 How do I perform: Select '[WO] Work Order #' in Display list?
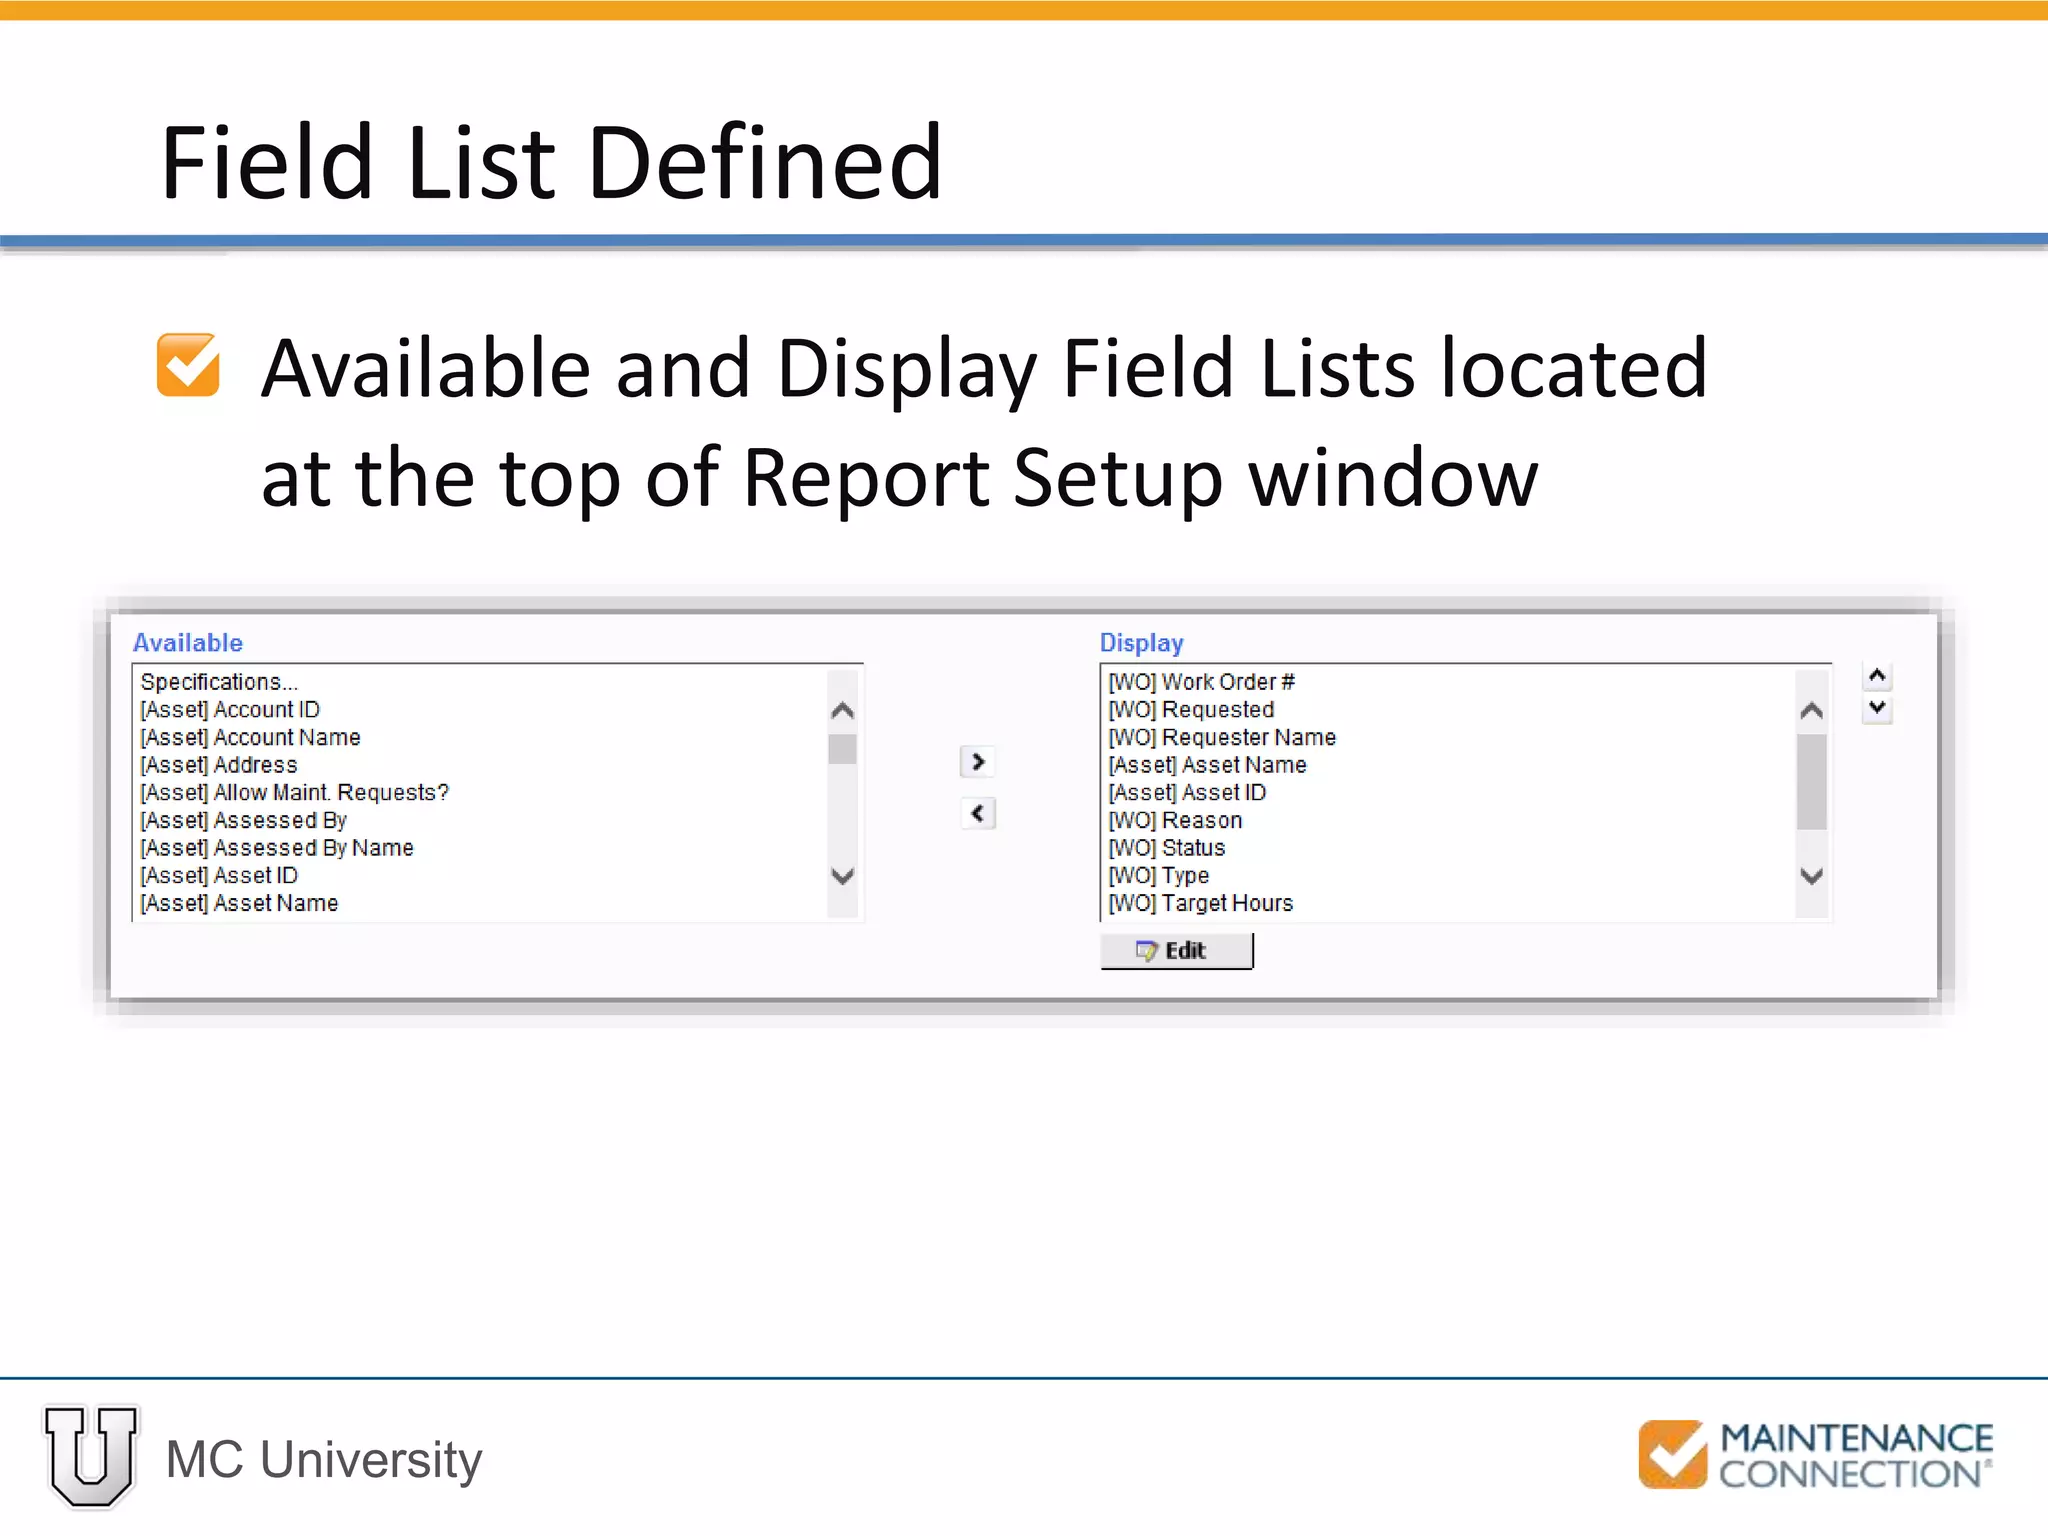1201,682
